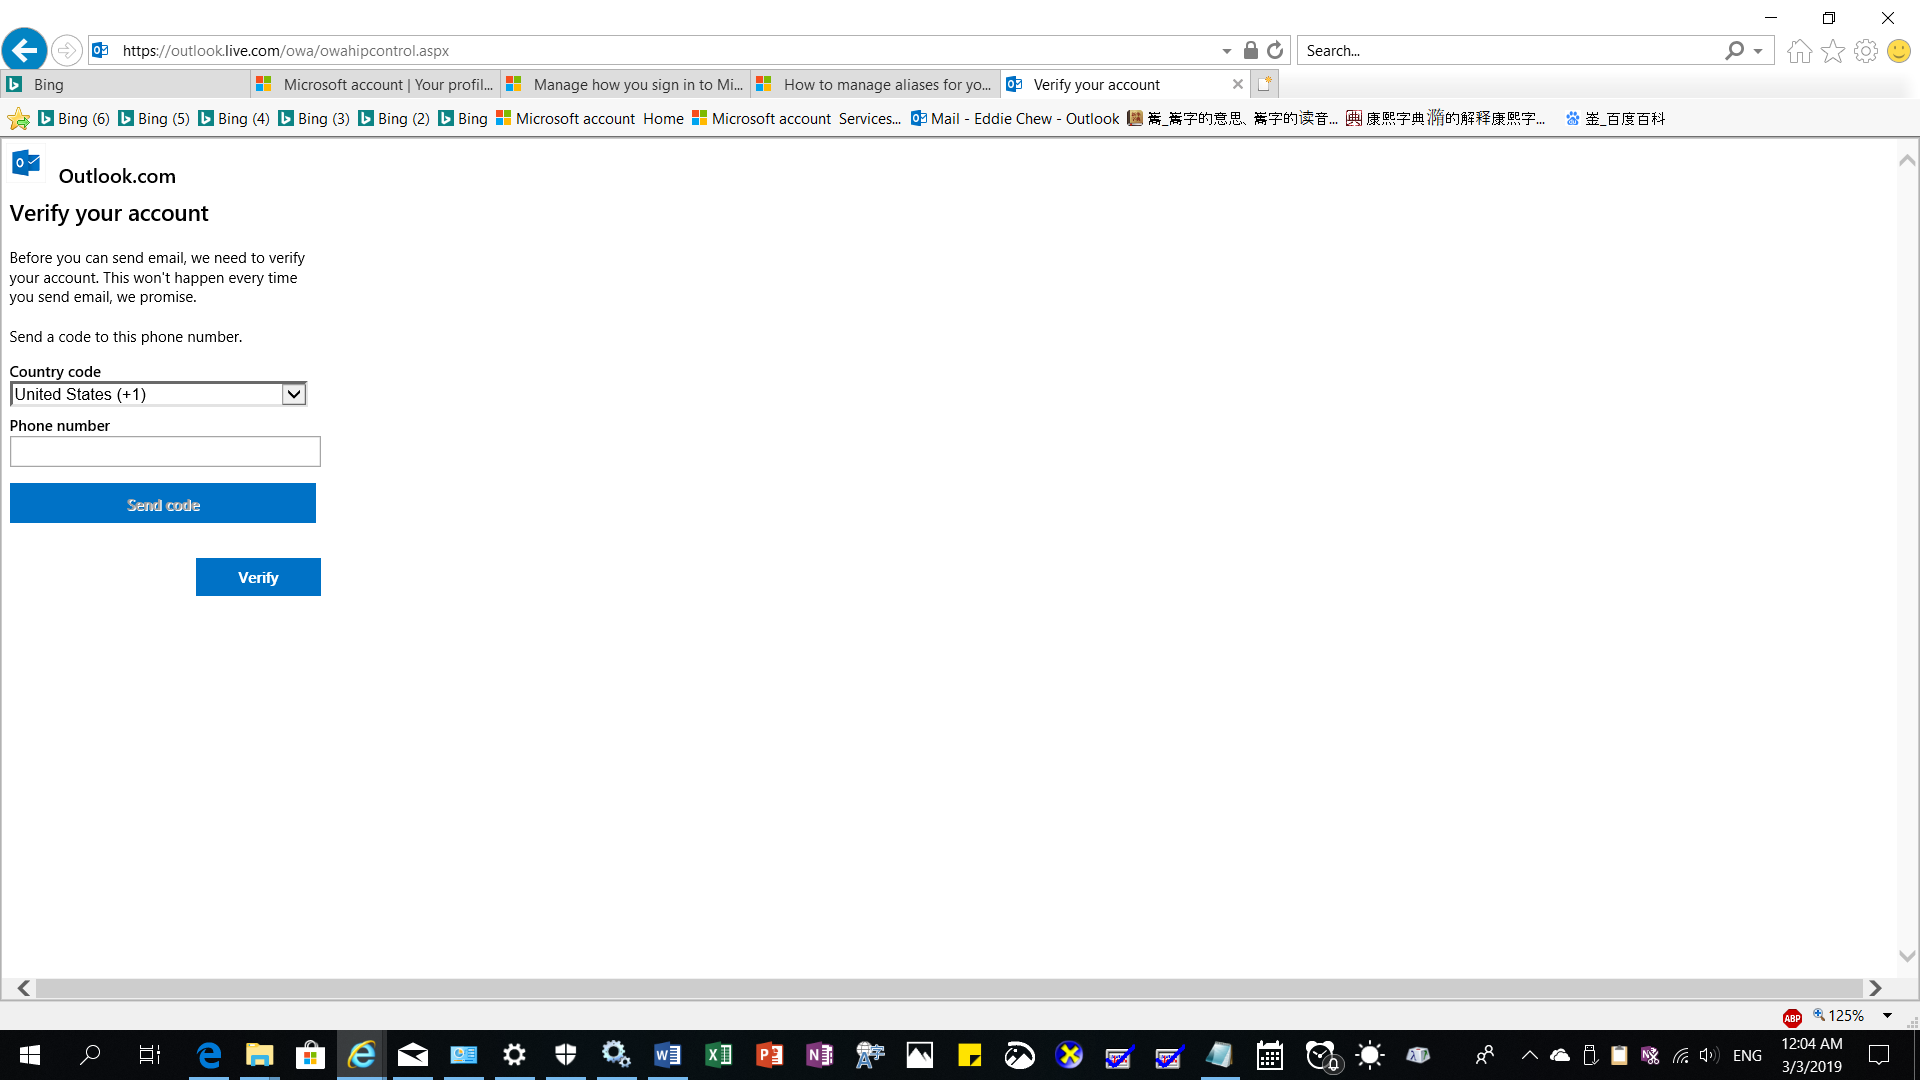Open Excel from the taskbar
Viewport: 1920px width, 1080px height.
pyautogui.click(x=718, y=1055)
